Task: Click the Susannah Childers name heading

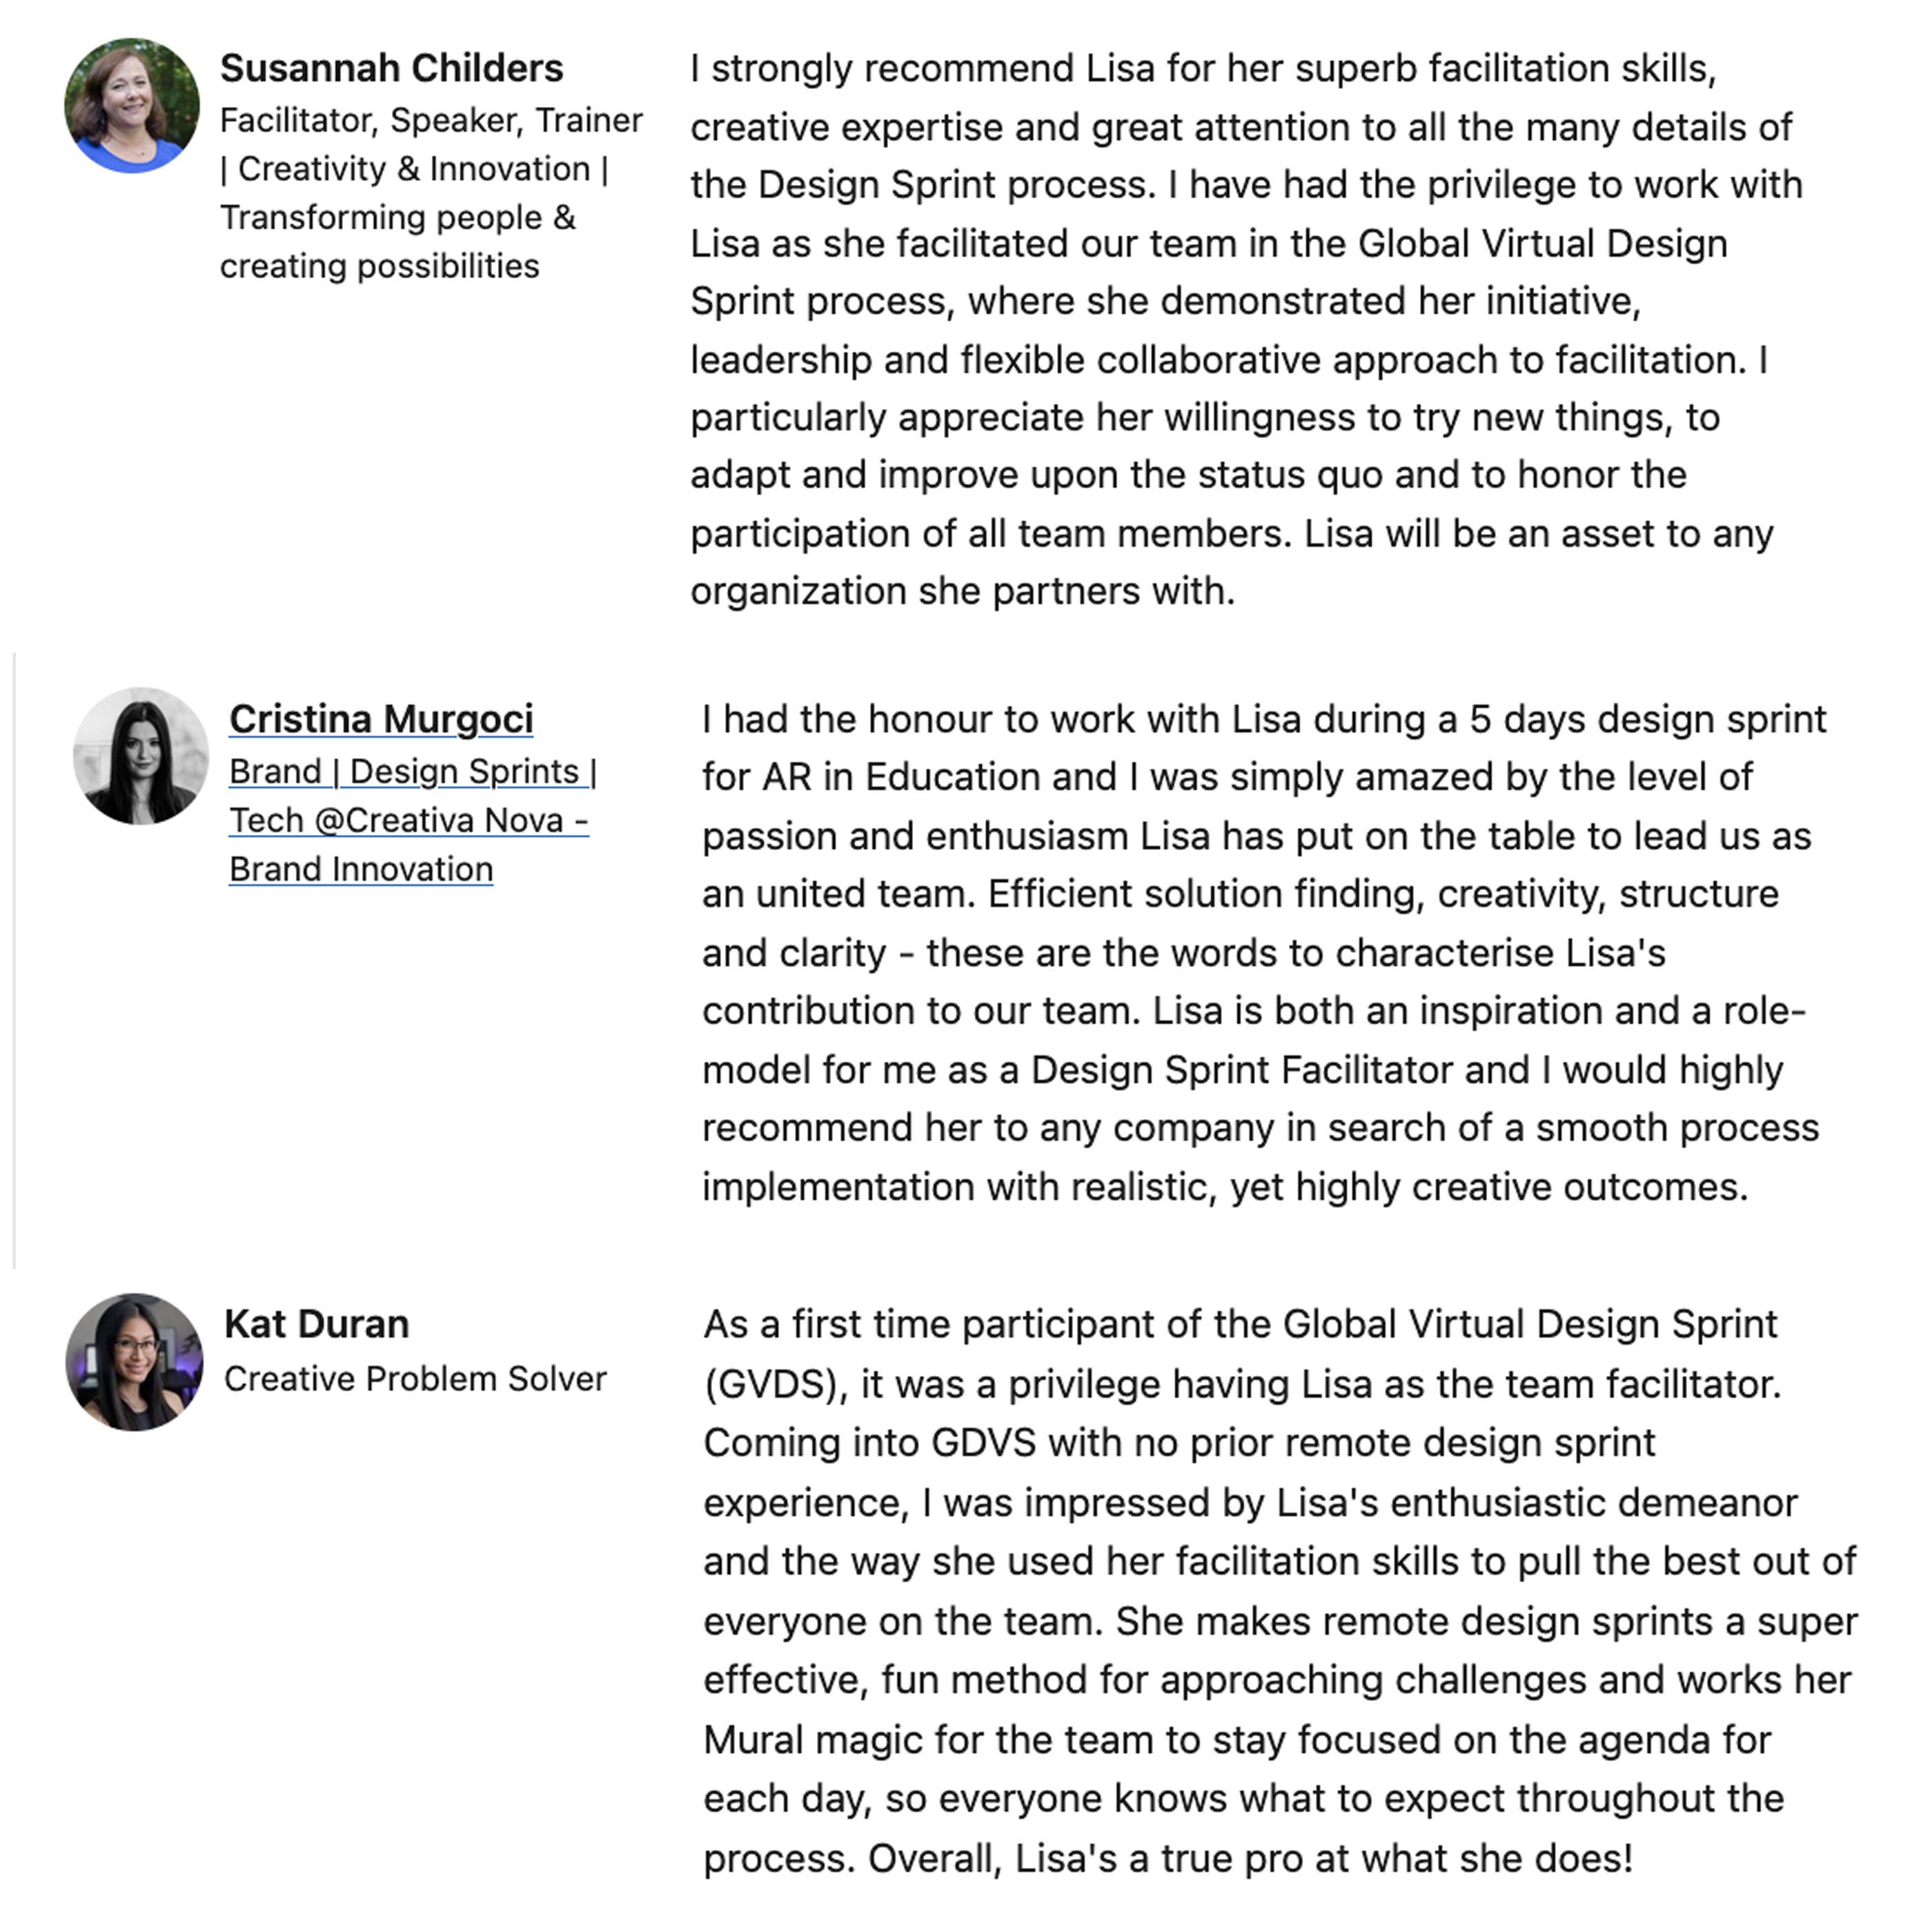Action: pos(391,68)
